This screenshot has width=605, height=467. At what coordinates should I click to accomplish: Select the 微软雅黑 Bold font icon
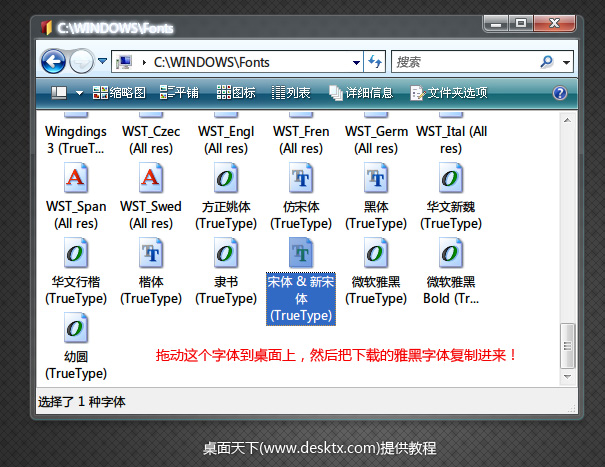click(451, 253)
